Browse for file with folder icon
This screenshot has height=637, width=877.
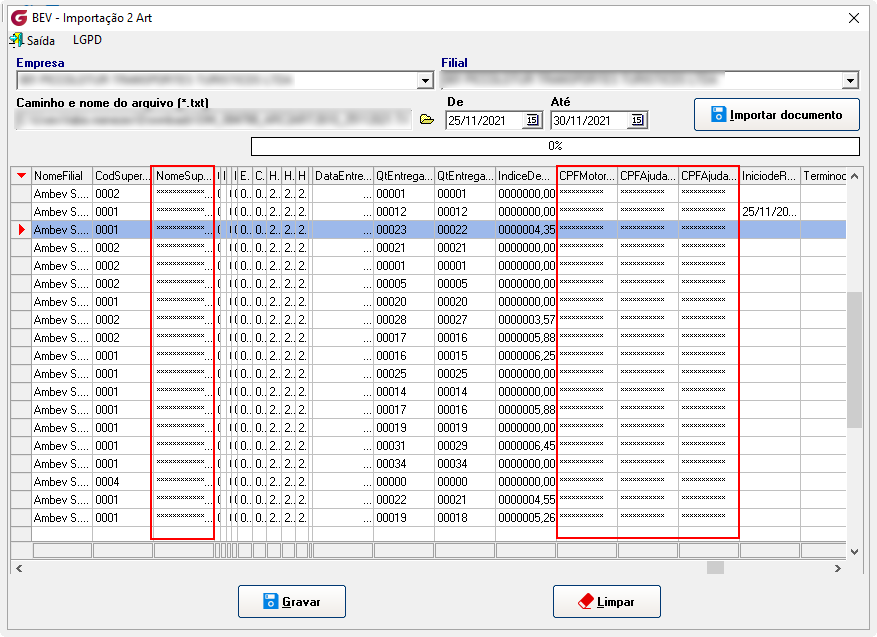427,120
